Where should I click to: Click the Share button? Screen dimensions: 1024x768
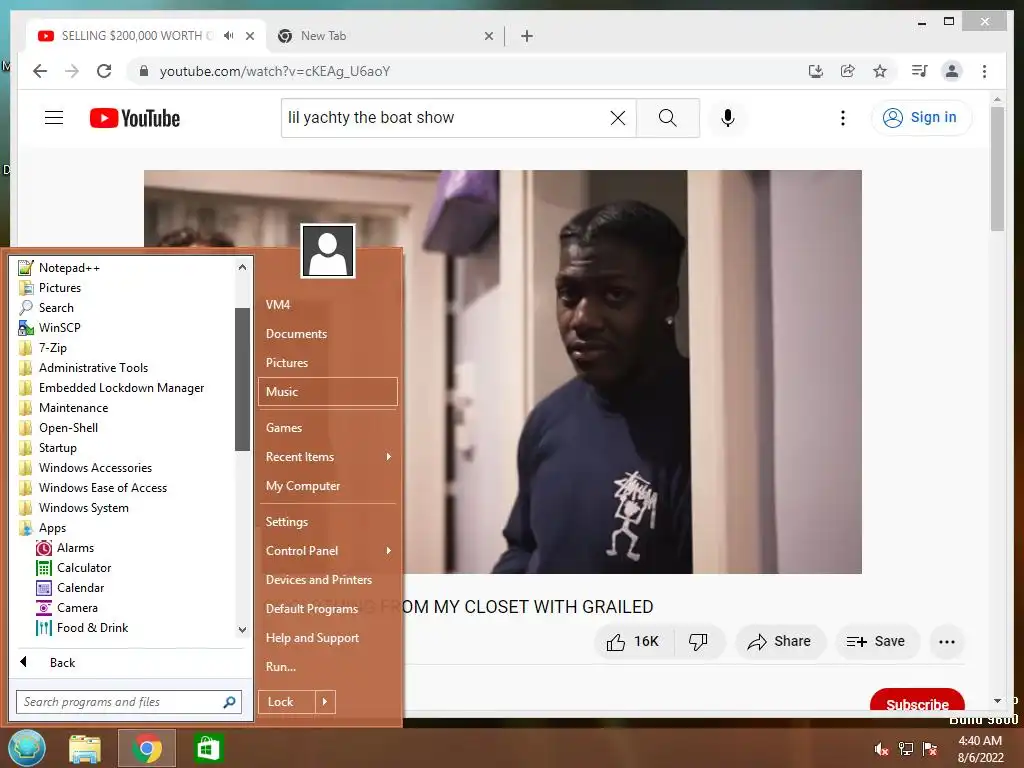coord(780,641)
